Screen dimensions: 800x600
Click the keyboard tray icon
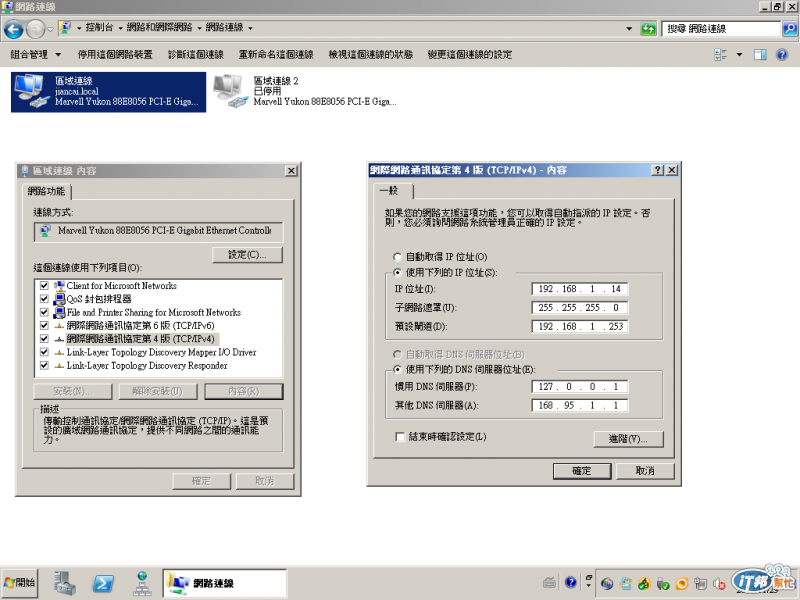pyautogui.click(x=549, y=582)
